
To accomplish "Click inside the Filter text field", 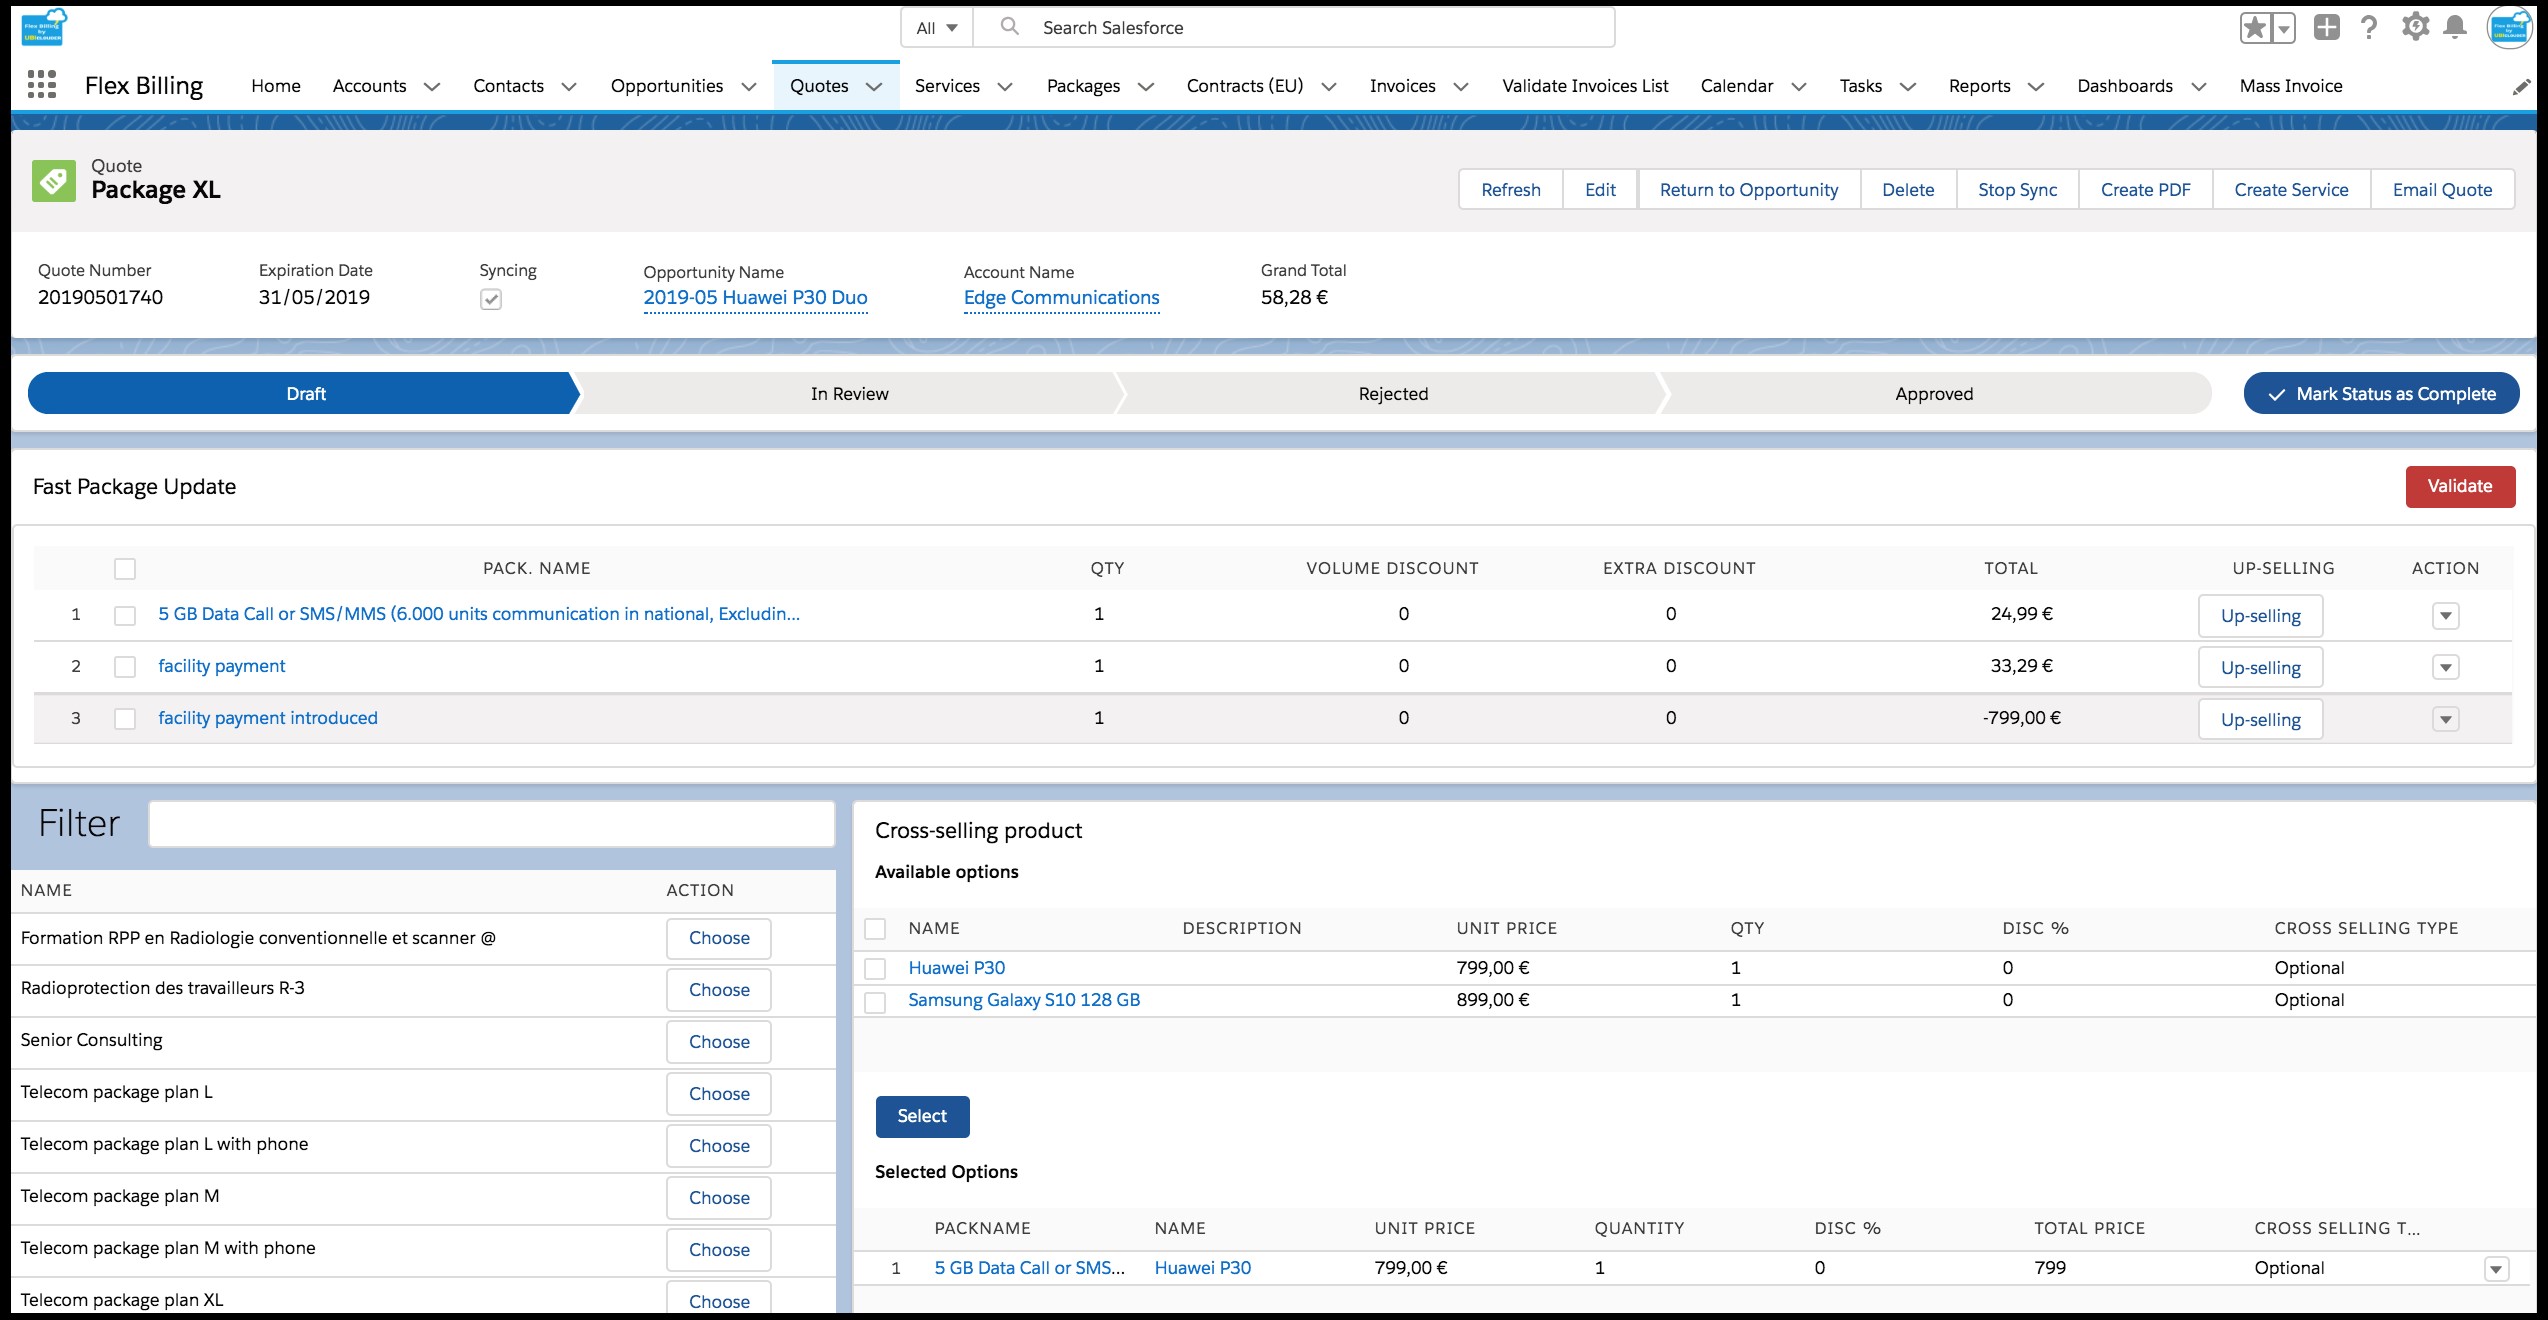I will tap(491, 823).
